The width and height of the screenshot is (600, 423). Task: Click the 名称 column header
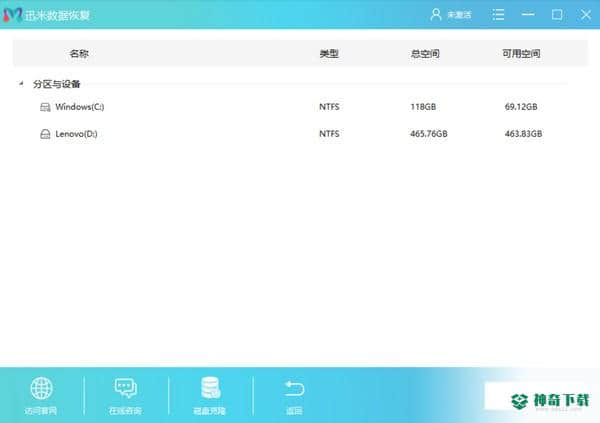tap(79, 54)
